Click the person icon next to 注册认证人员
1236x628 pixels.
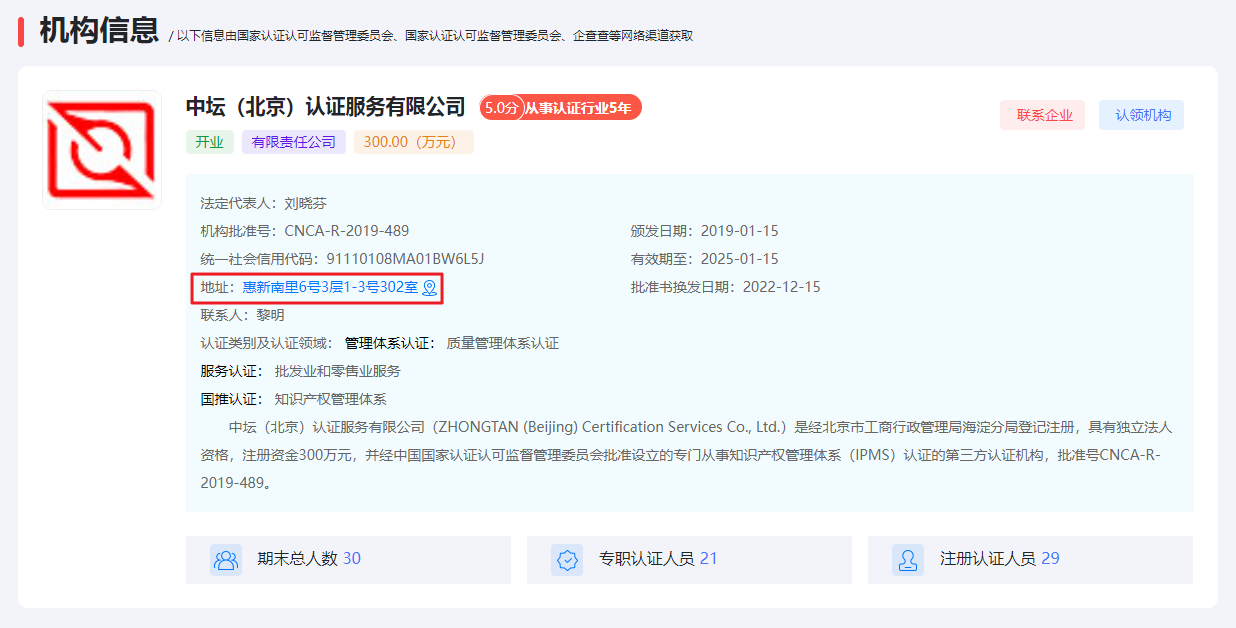(x=908, y=560)
